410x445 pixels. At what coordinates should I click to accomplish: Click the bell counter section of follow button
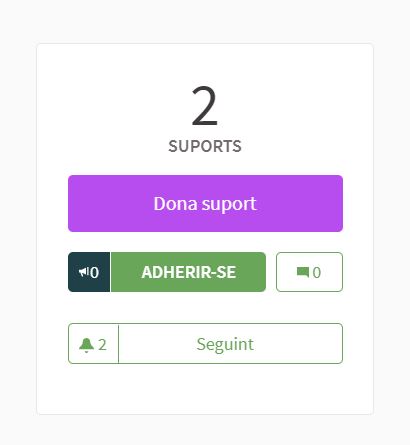[93, 343]
